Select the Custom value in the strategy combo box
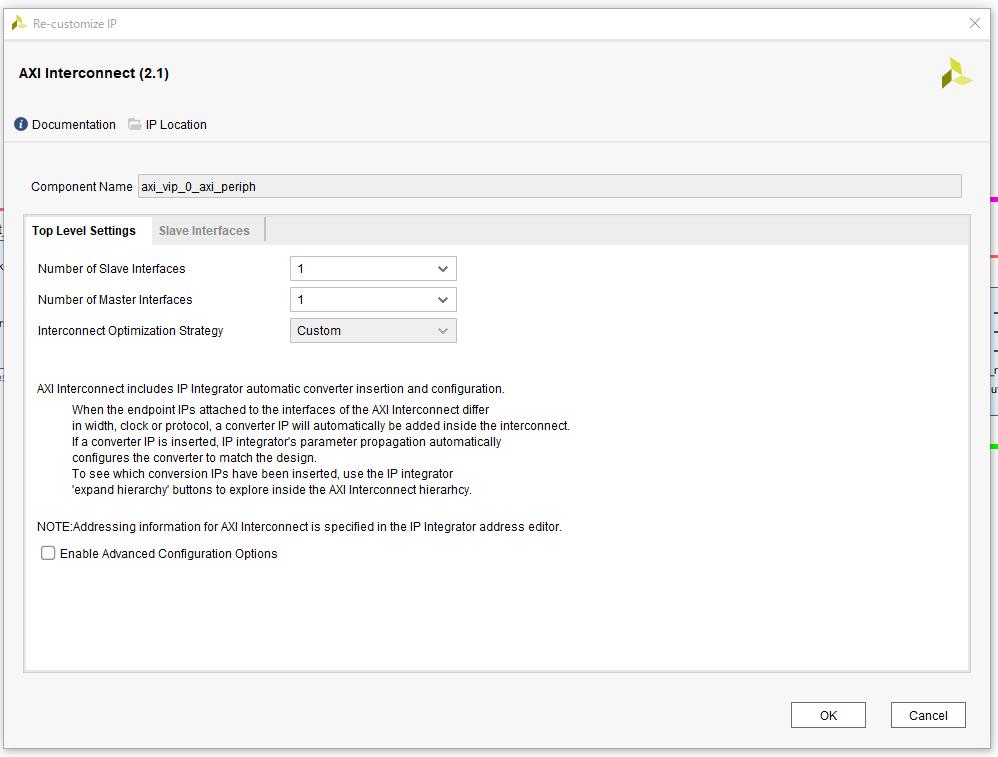The width and height of the screenshot is (998, 757). pyautogui.click(x=360, y=330)
